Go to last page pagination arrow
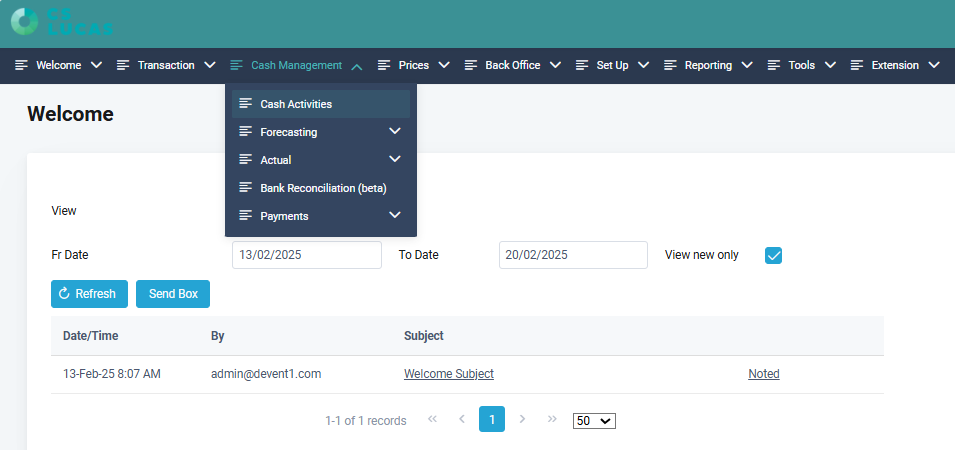This screenshot has height=450, width=955. (552, 420)
